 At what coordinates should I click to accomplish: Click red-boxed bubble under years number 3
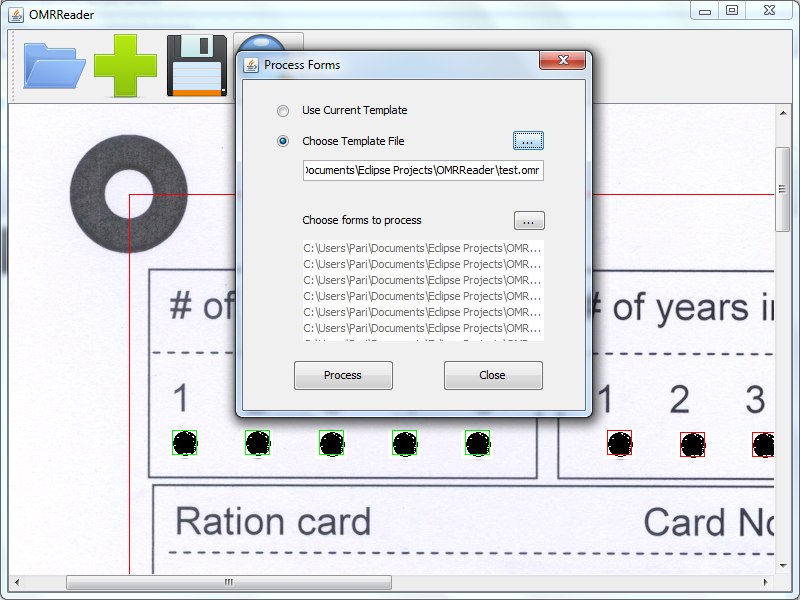click(763, 444)
